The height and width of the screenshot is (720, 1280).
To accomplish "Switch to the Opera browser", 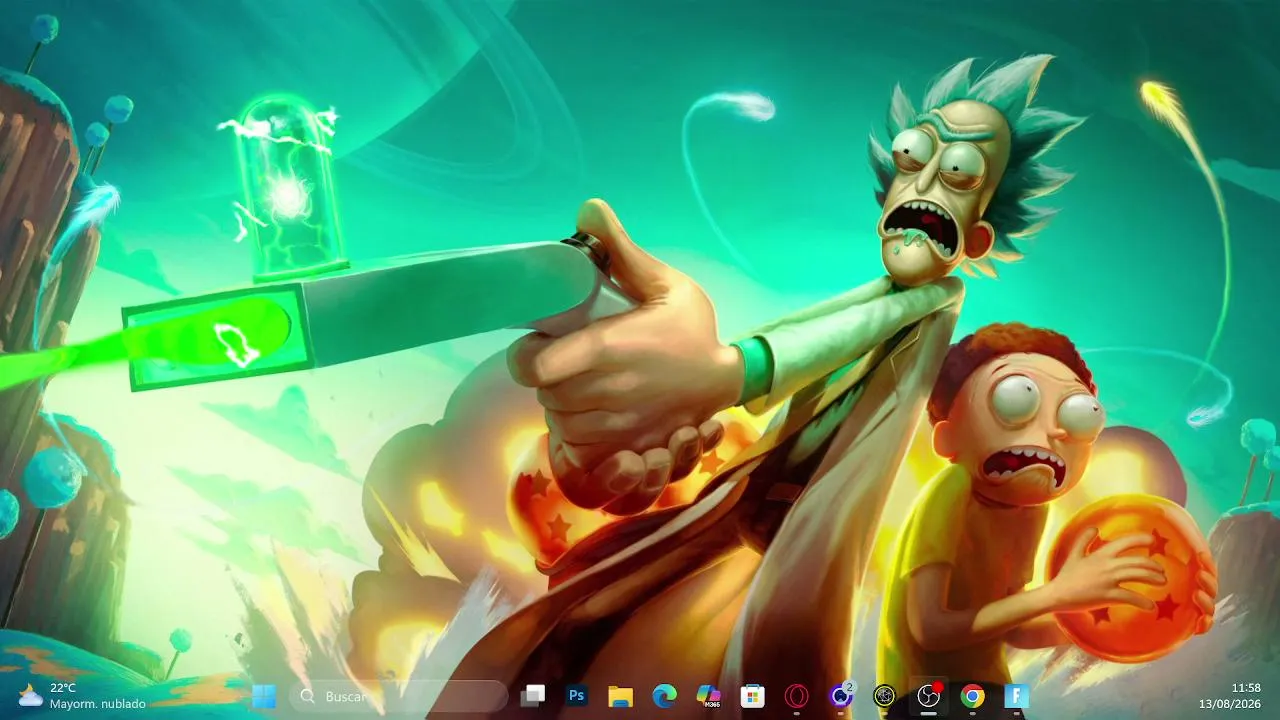I will point(797,696).
